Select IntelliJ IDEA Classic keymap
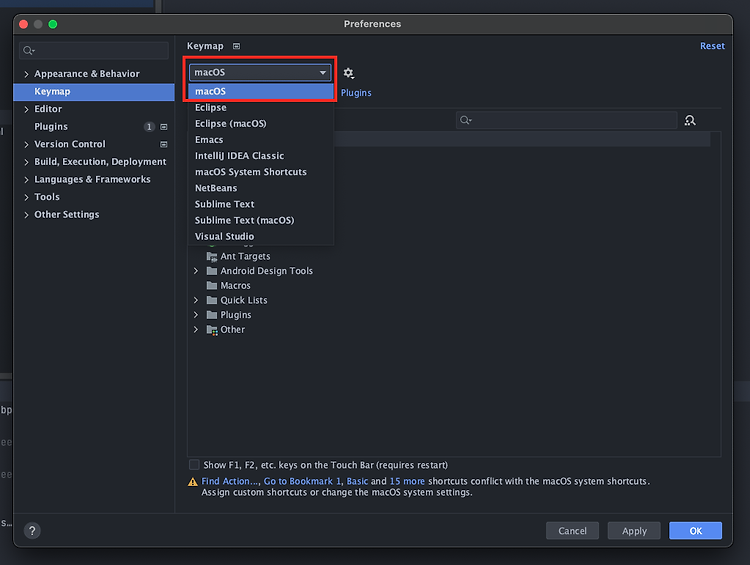 click(261, 156)
